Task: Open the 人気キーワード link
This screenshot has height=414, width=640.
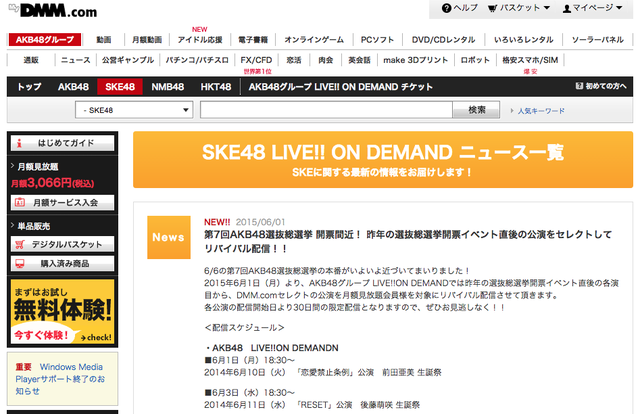Action: coord(541,111)
